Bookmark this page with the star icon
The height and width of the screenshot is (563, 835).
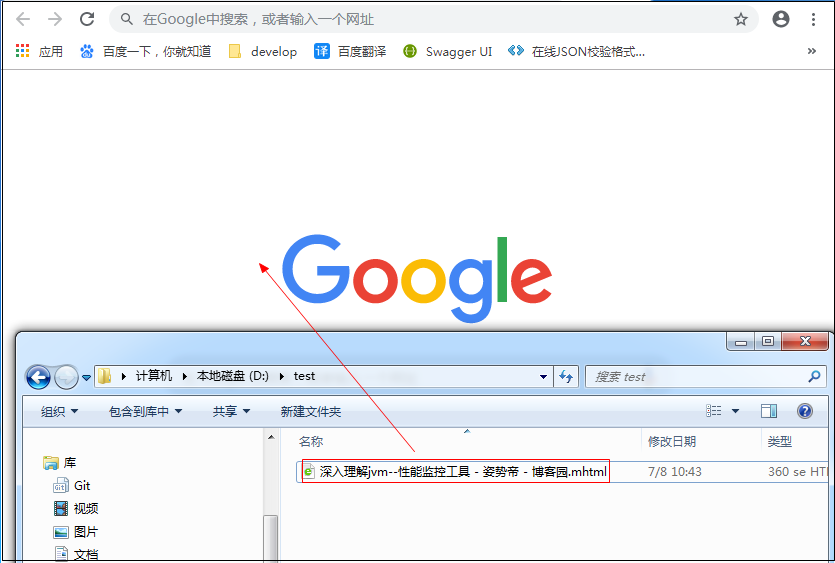(x=740, y=20)
